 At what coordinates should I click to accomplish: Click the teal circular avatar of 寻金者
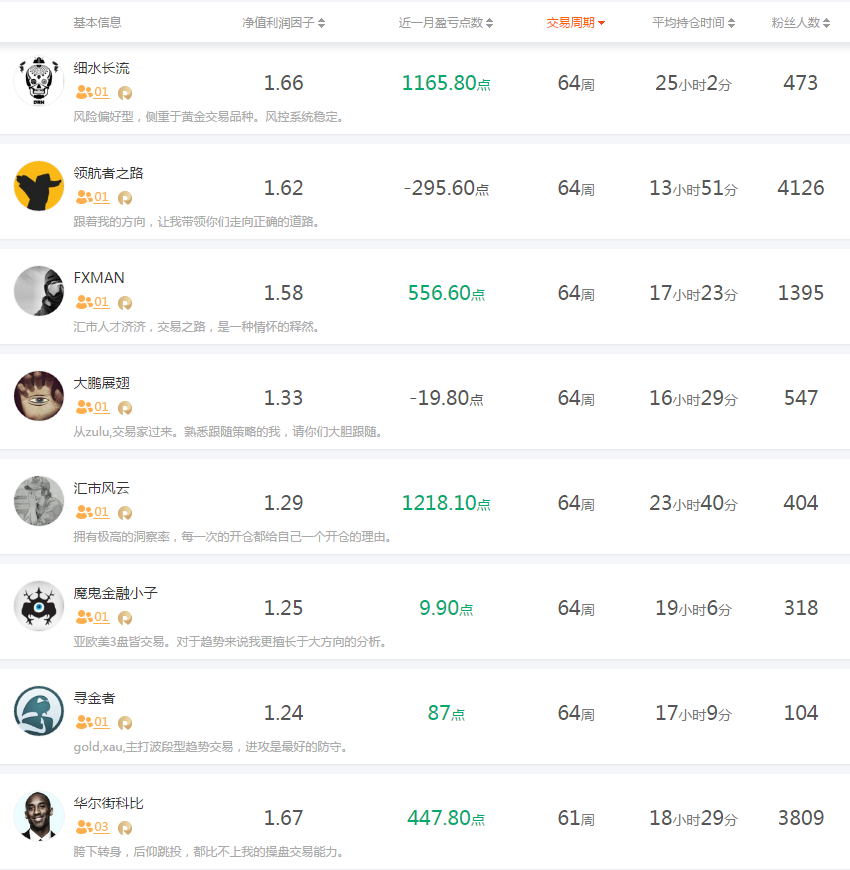[39, 711]
